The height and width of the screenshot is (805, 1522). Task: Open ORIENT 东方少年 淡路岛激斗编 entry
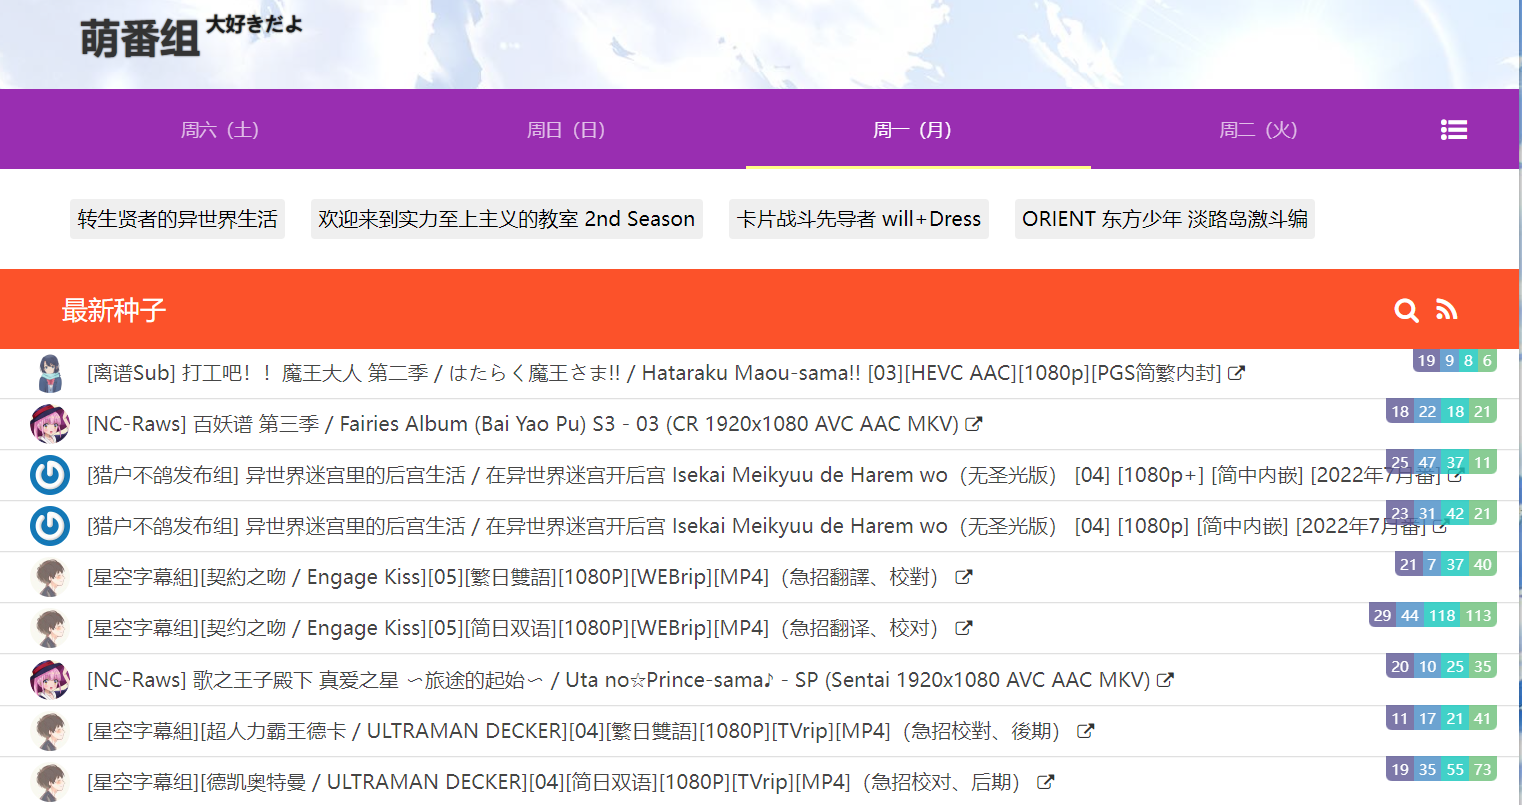(1164, 219)
